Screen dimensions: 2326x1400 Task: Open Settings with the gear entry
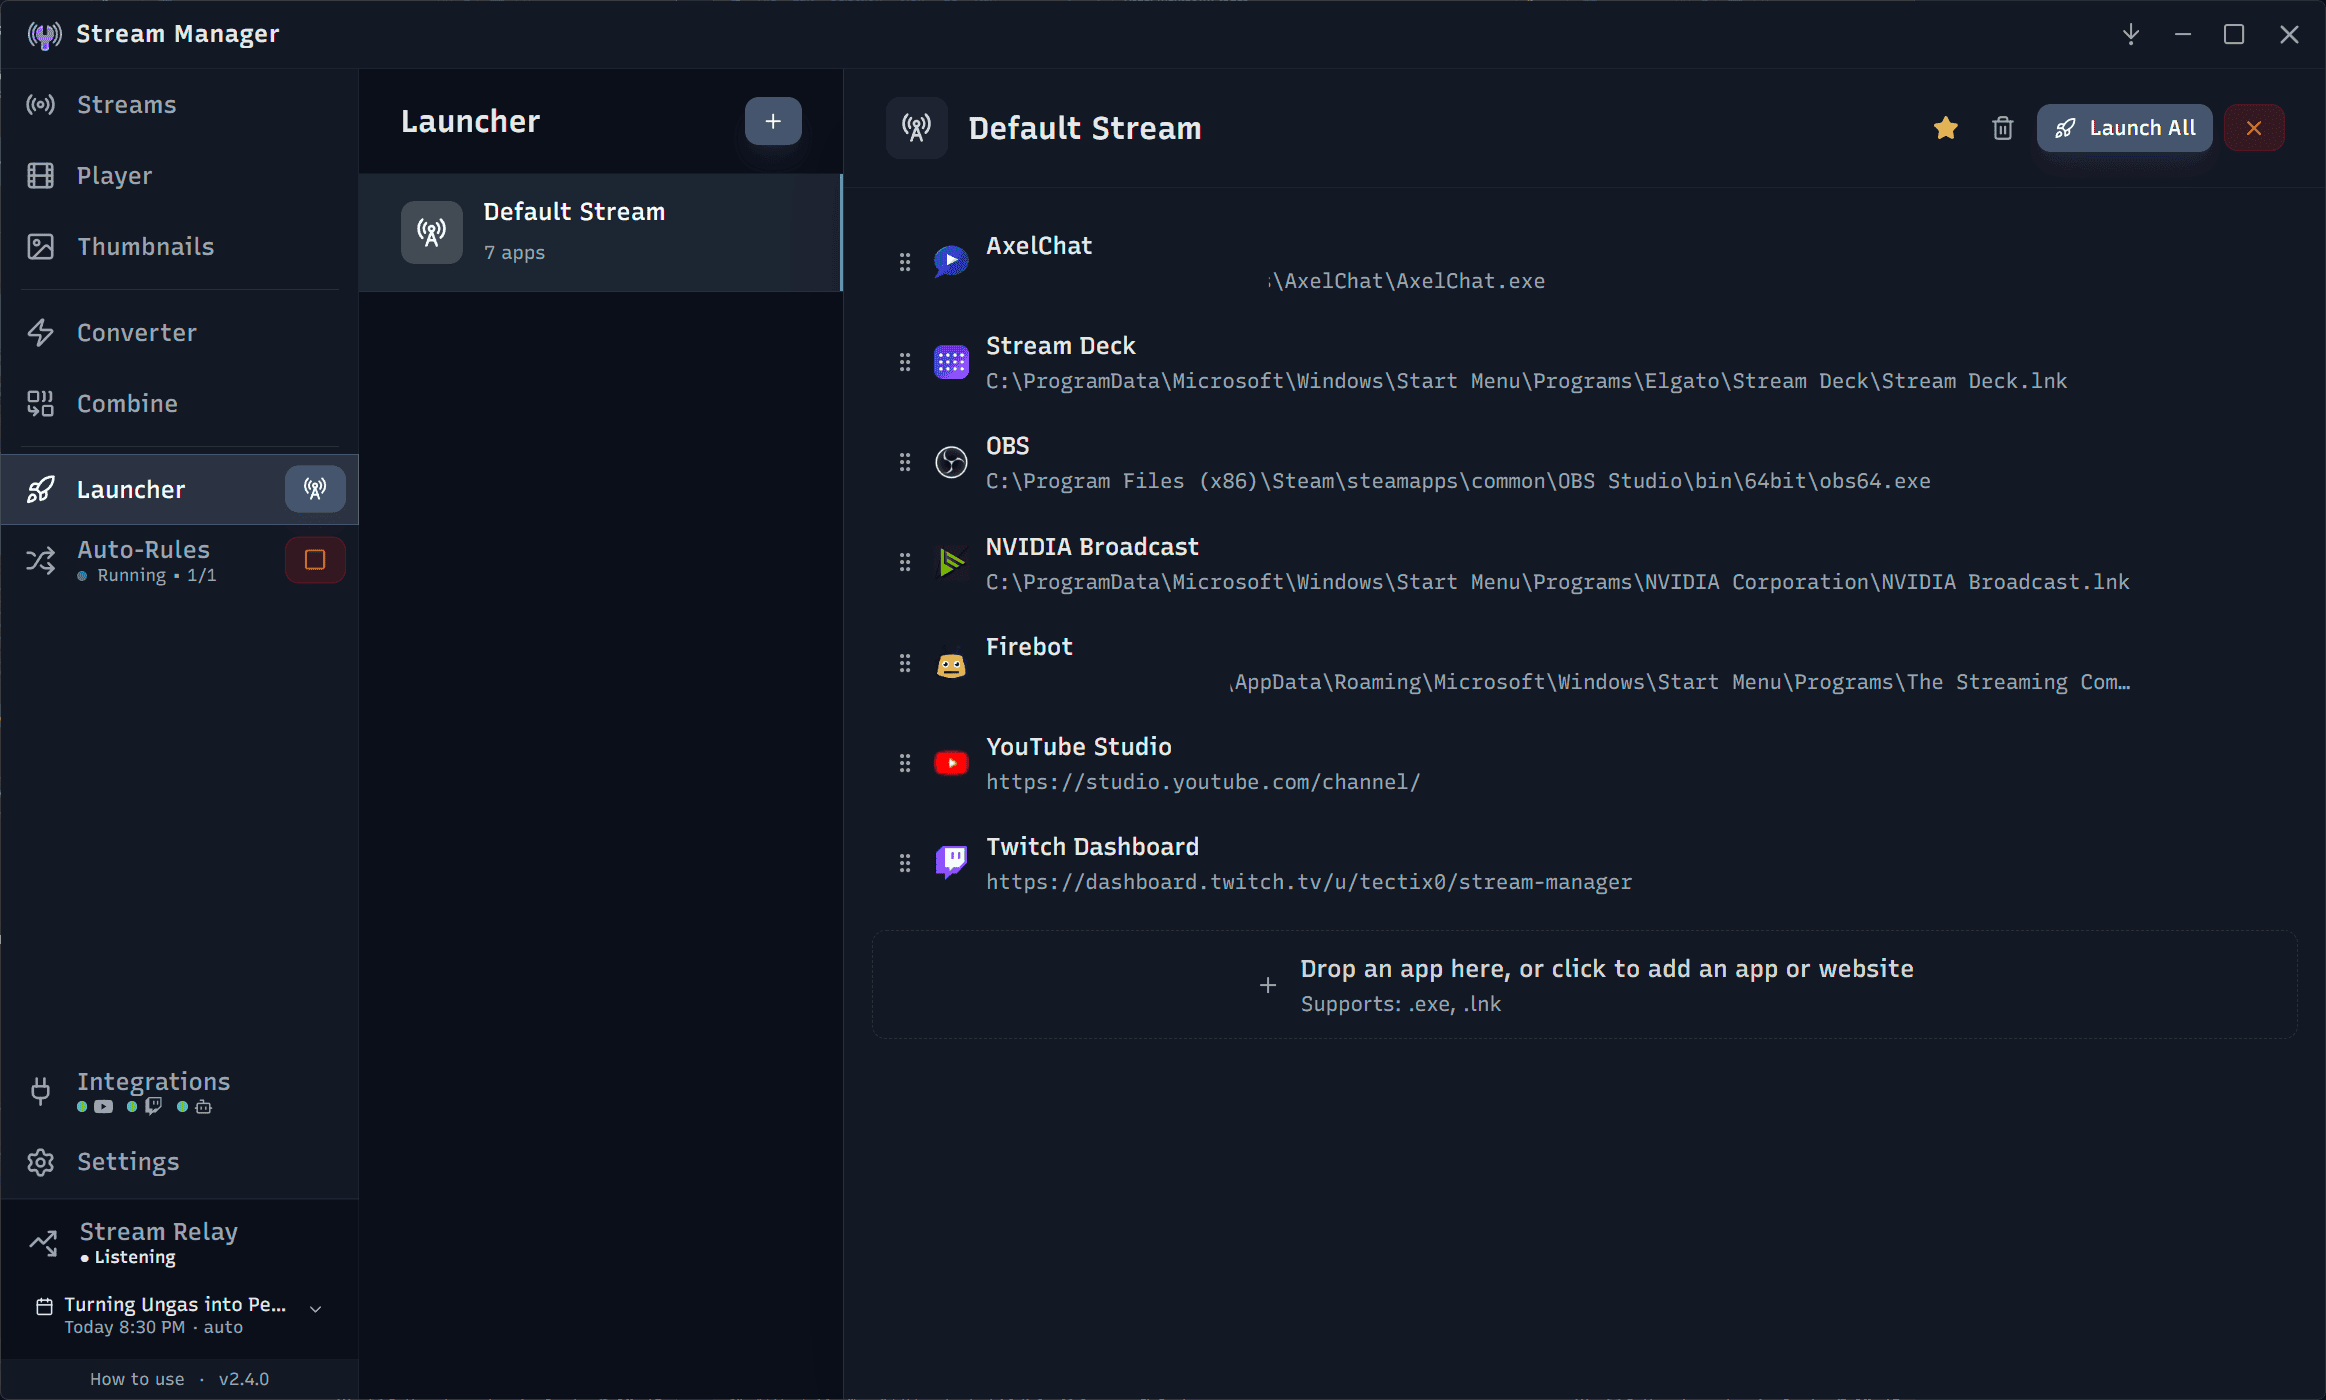(179, 1161)
